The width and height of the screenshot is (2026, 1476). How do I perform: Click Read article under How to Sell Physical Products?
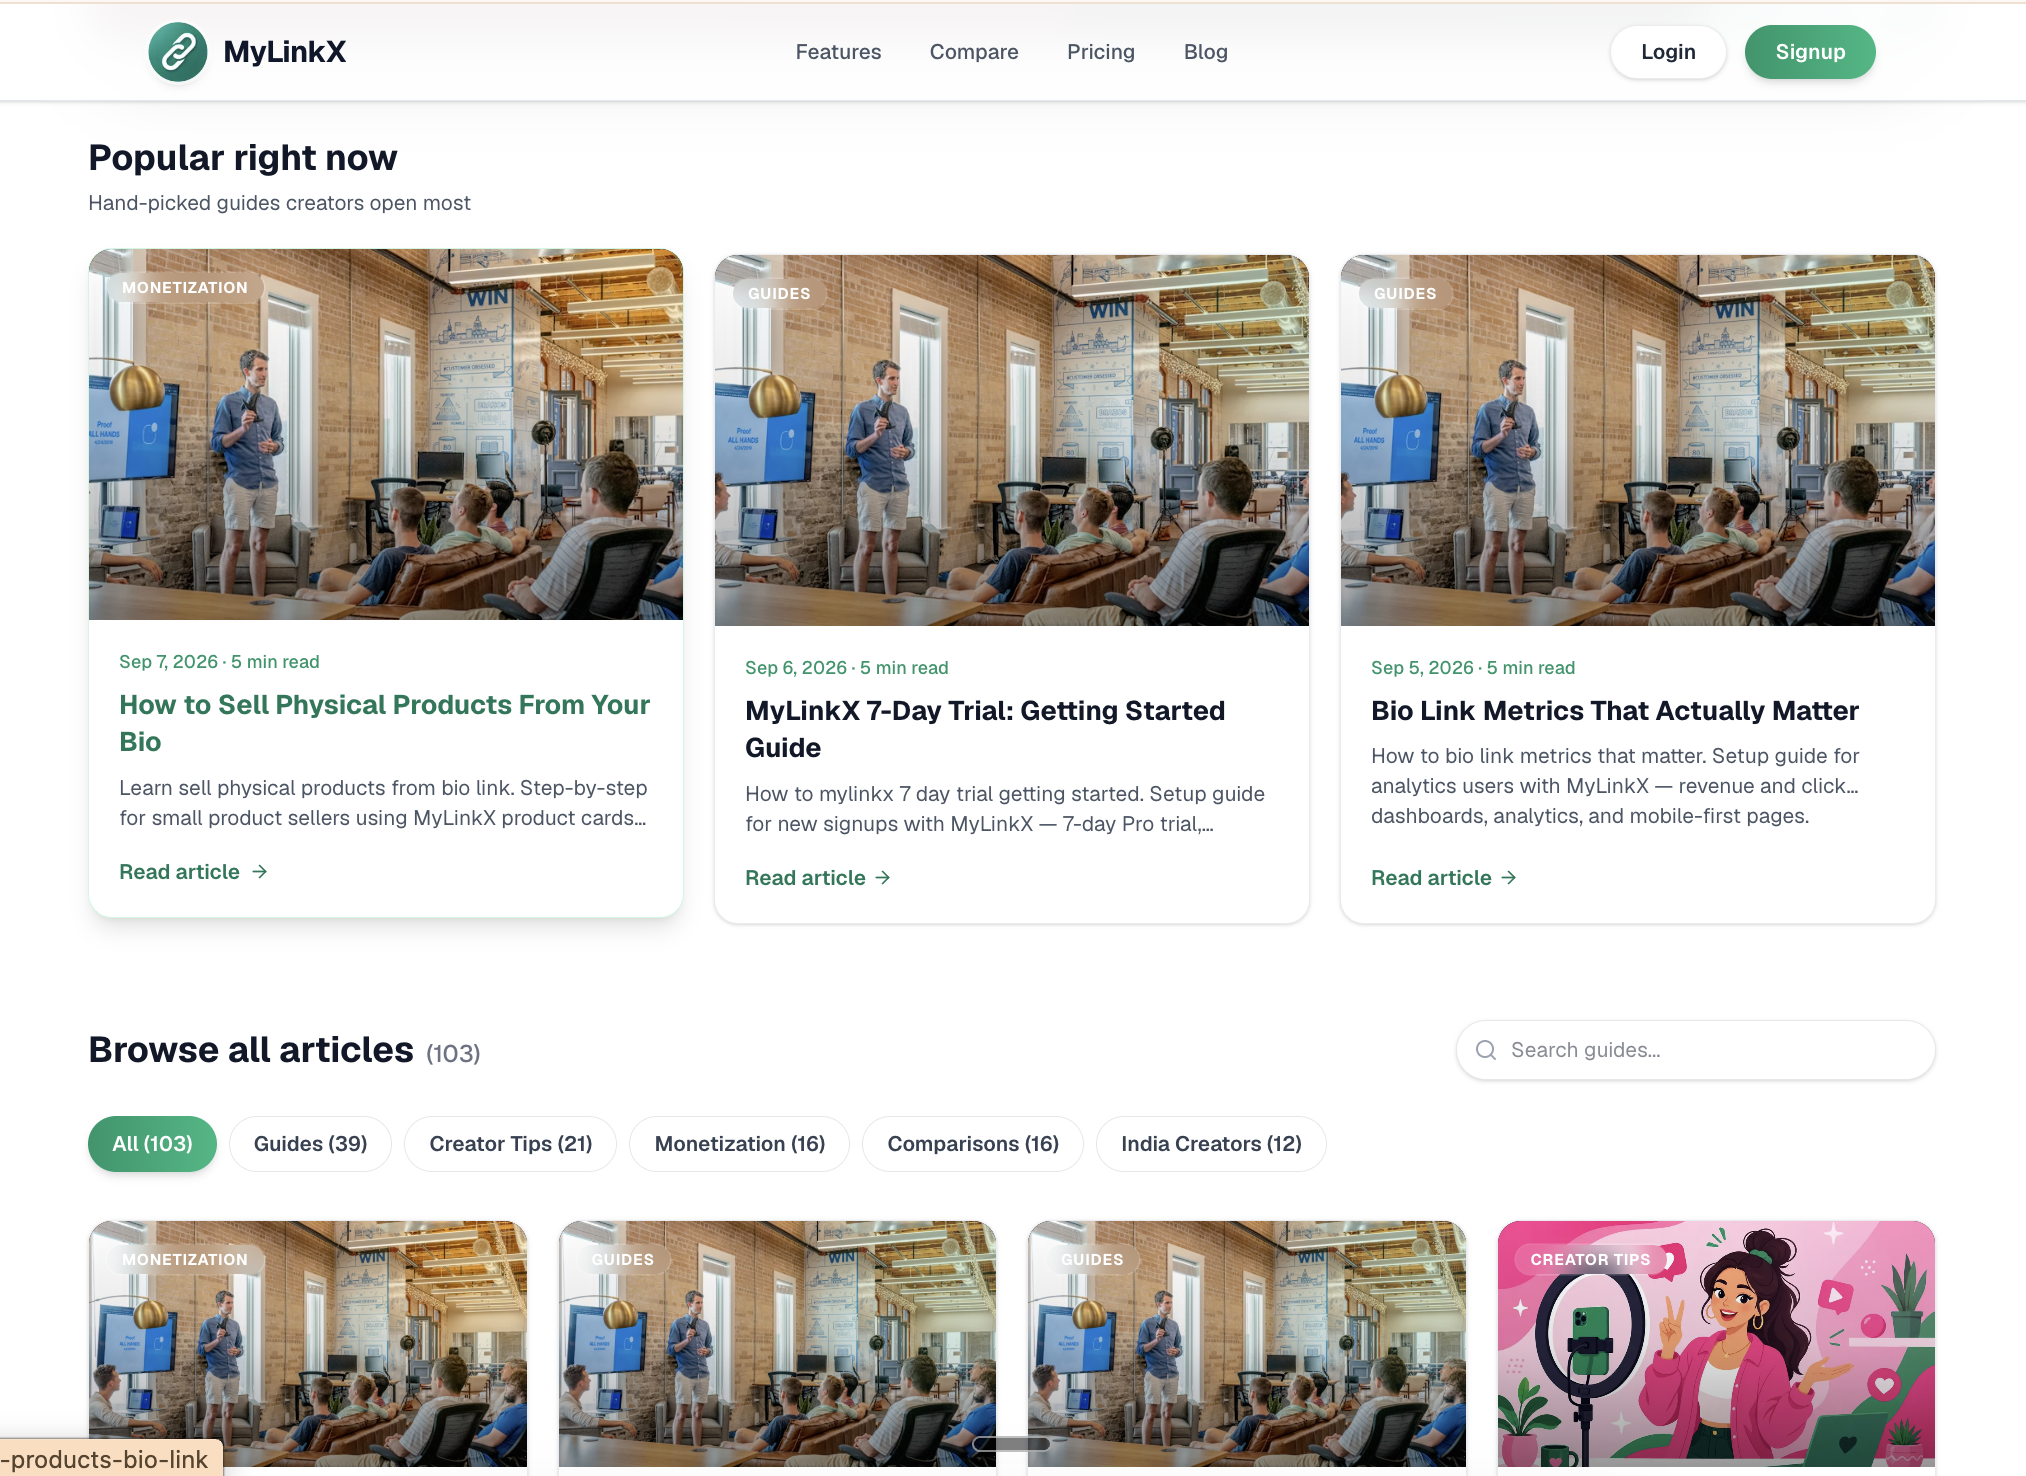(x=180, y=872)
